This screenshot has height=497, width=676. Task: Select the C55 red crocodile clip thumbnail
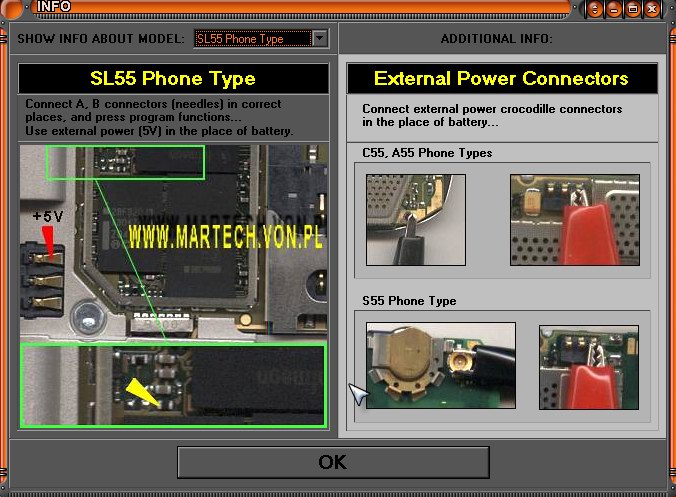coord(575,219)
